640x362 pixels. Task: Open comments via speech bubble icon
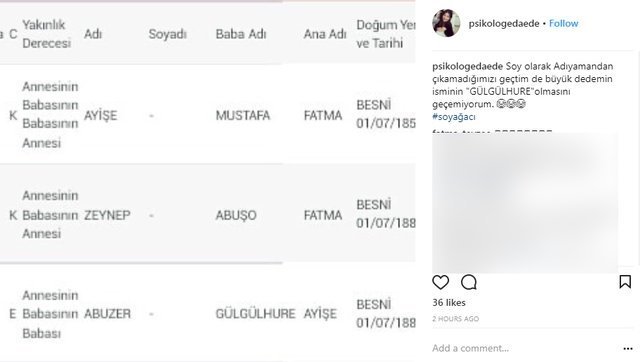click(469, 282)
